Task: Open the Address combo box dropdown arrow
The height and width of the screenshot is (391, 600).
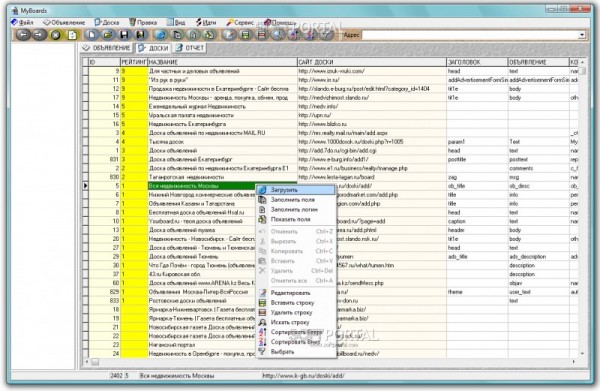Action: pos(582,35)
